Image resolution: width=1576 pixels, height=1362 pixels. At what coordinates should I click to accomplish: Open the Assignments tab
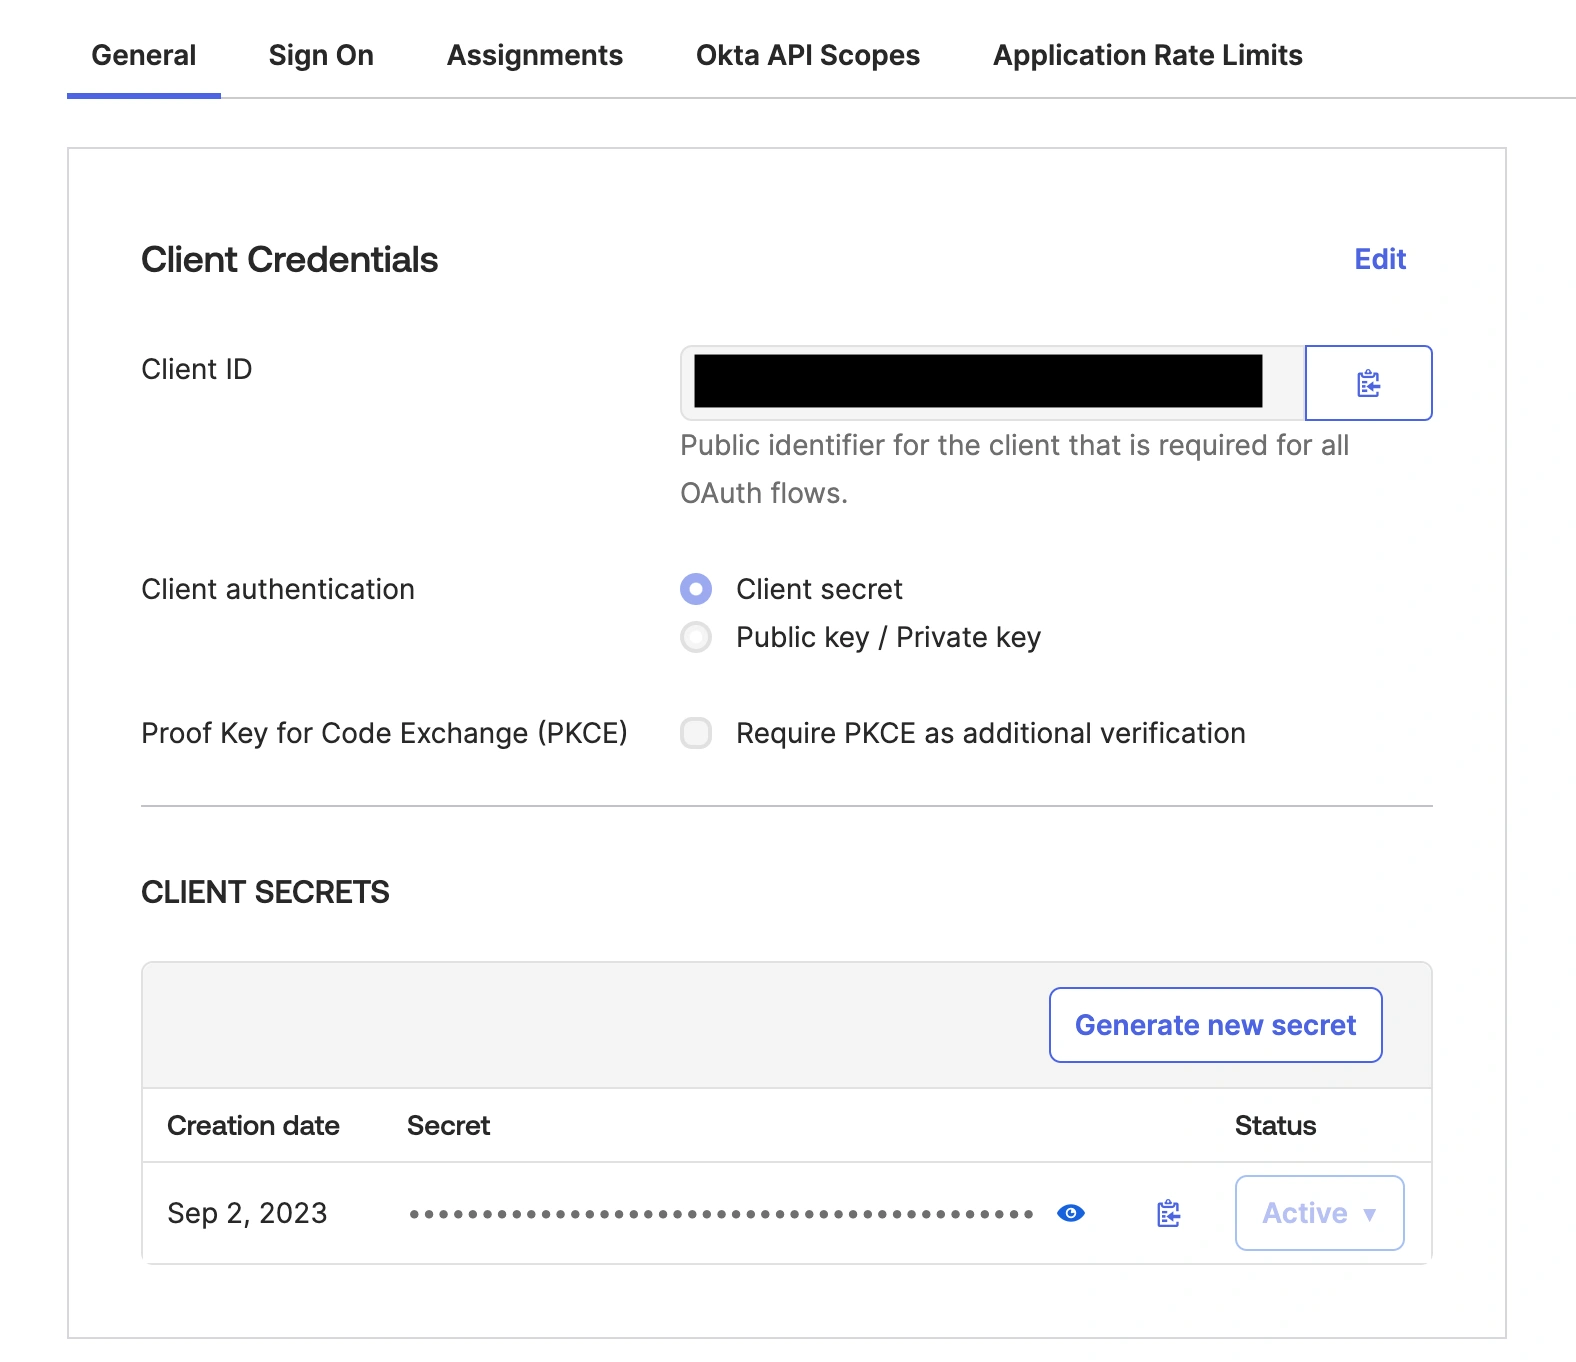[x=535, y=55]
